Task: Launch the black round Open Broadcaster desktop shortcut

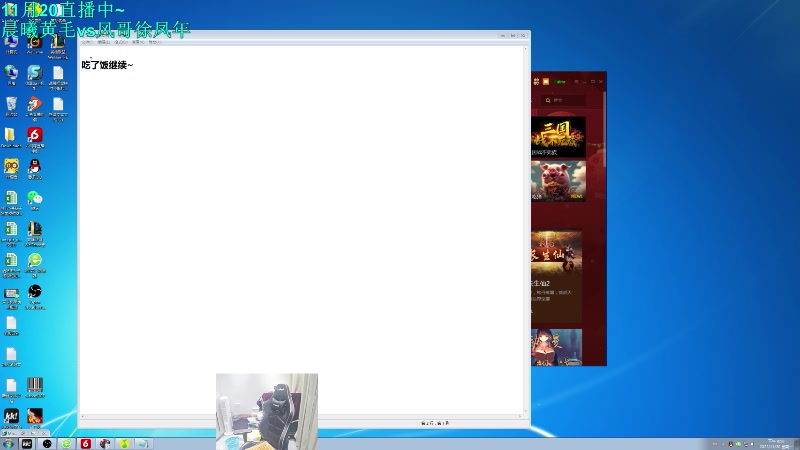Action: point(35,296)
